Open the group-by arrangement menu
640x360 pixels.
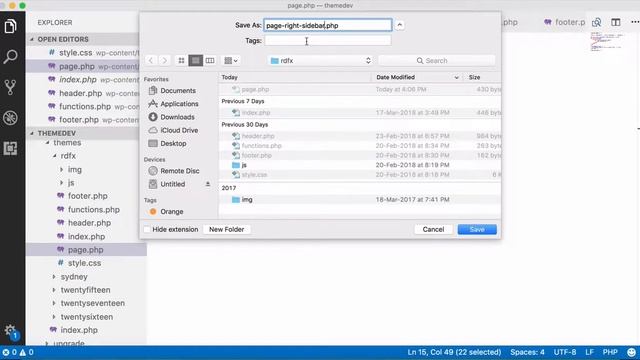tap(231, 60)
